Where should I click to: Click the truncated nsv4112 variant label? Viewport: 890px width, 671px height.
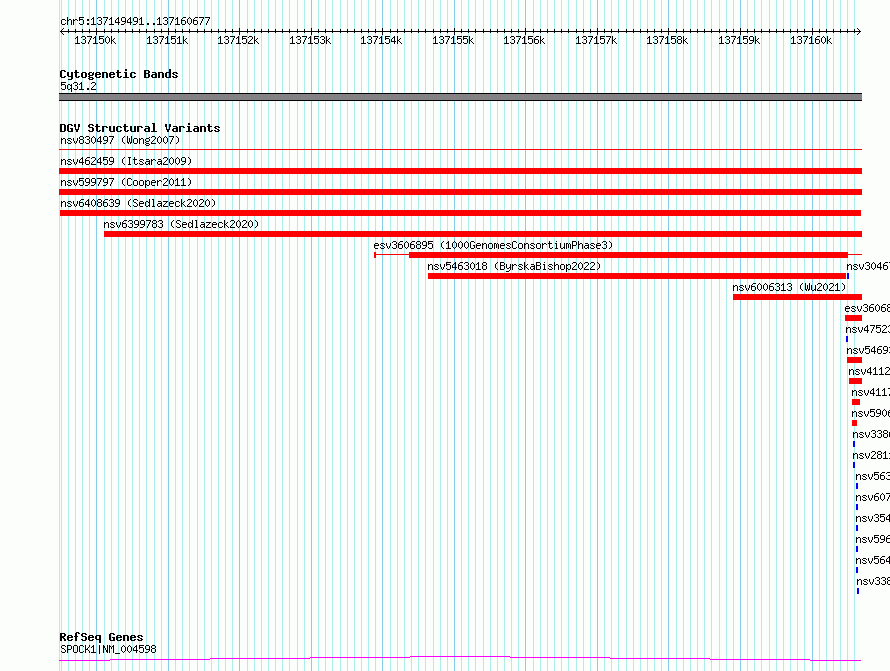coord(869,371)
